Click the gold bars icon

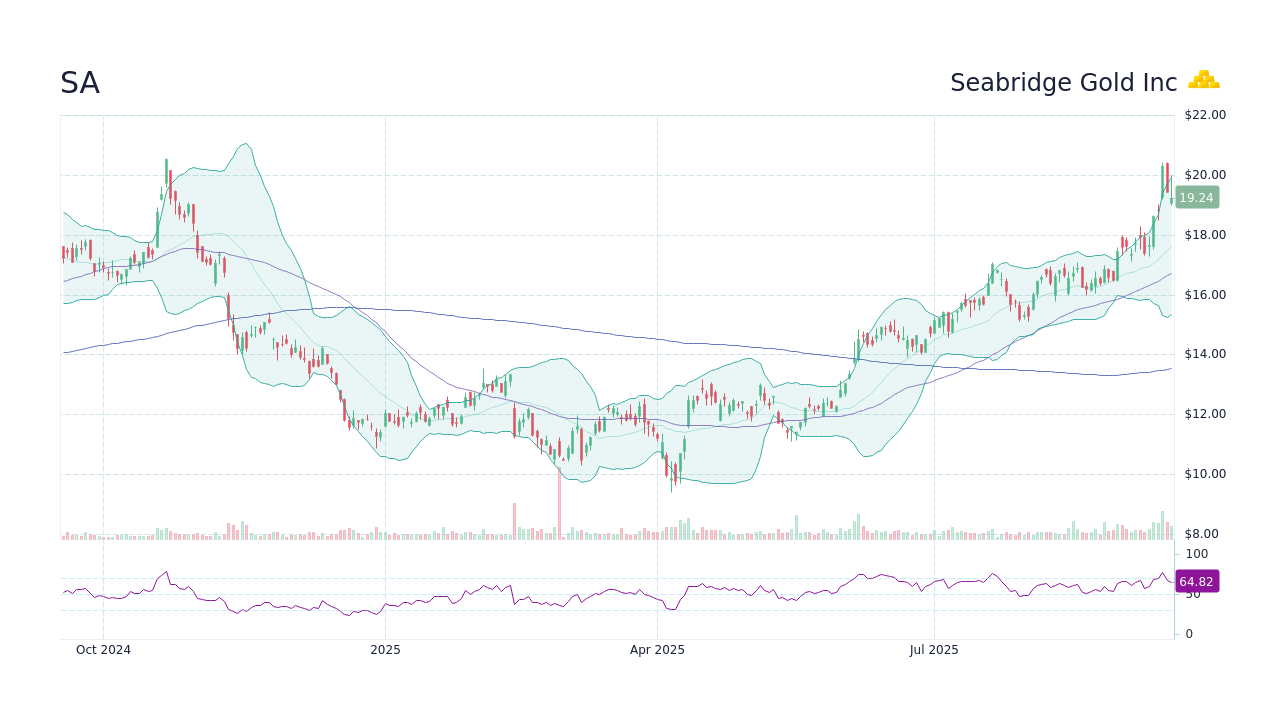1204,80
